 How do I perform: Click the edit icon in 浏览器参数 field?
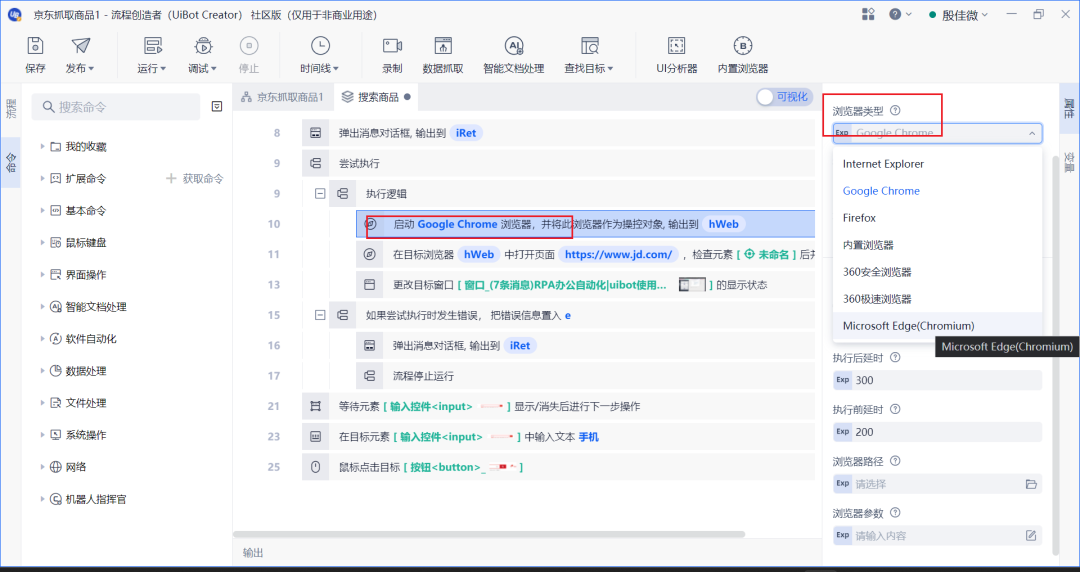[x=1031, y=535]
